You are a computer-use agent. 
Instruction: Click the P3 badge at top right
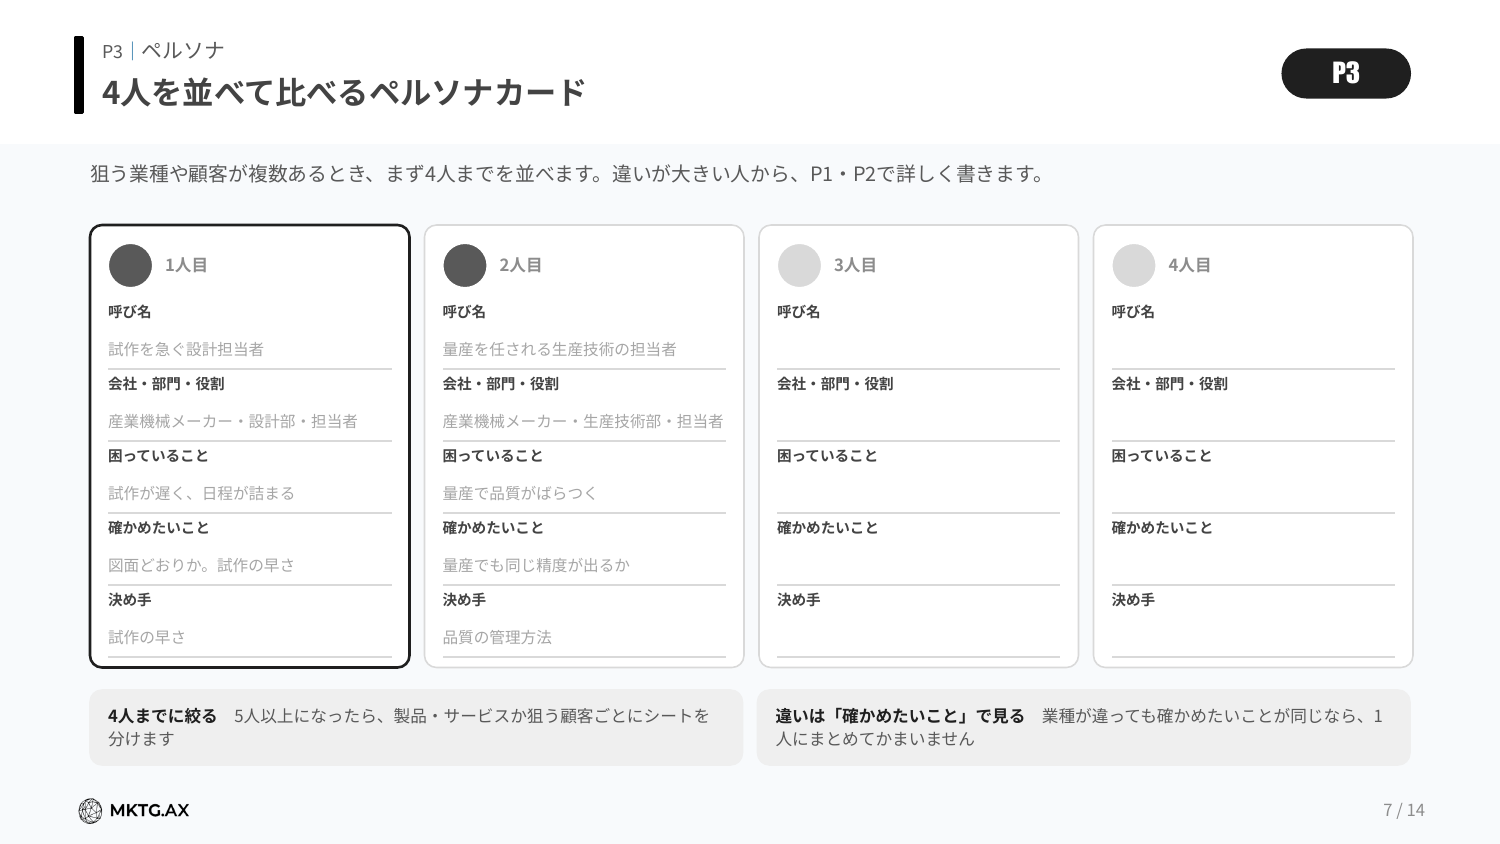click(x=1345, y=73)
